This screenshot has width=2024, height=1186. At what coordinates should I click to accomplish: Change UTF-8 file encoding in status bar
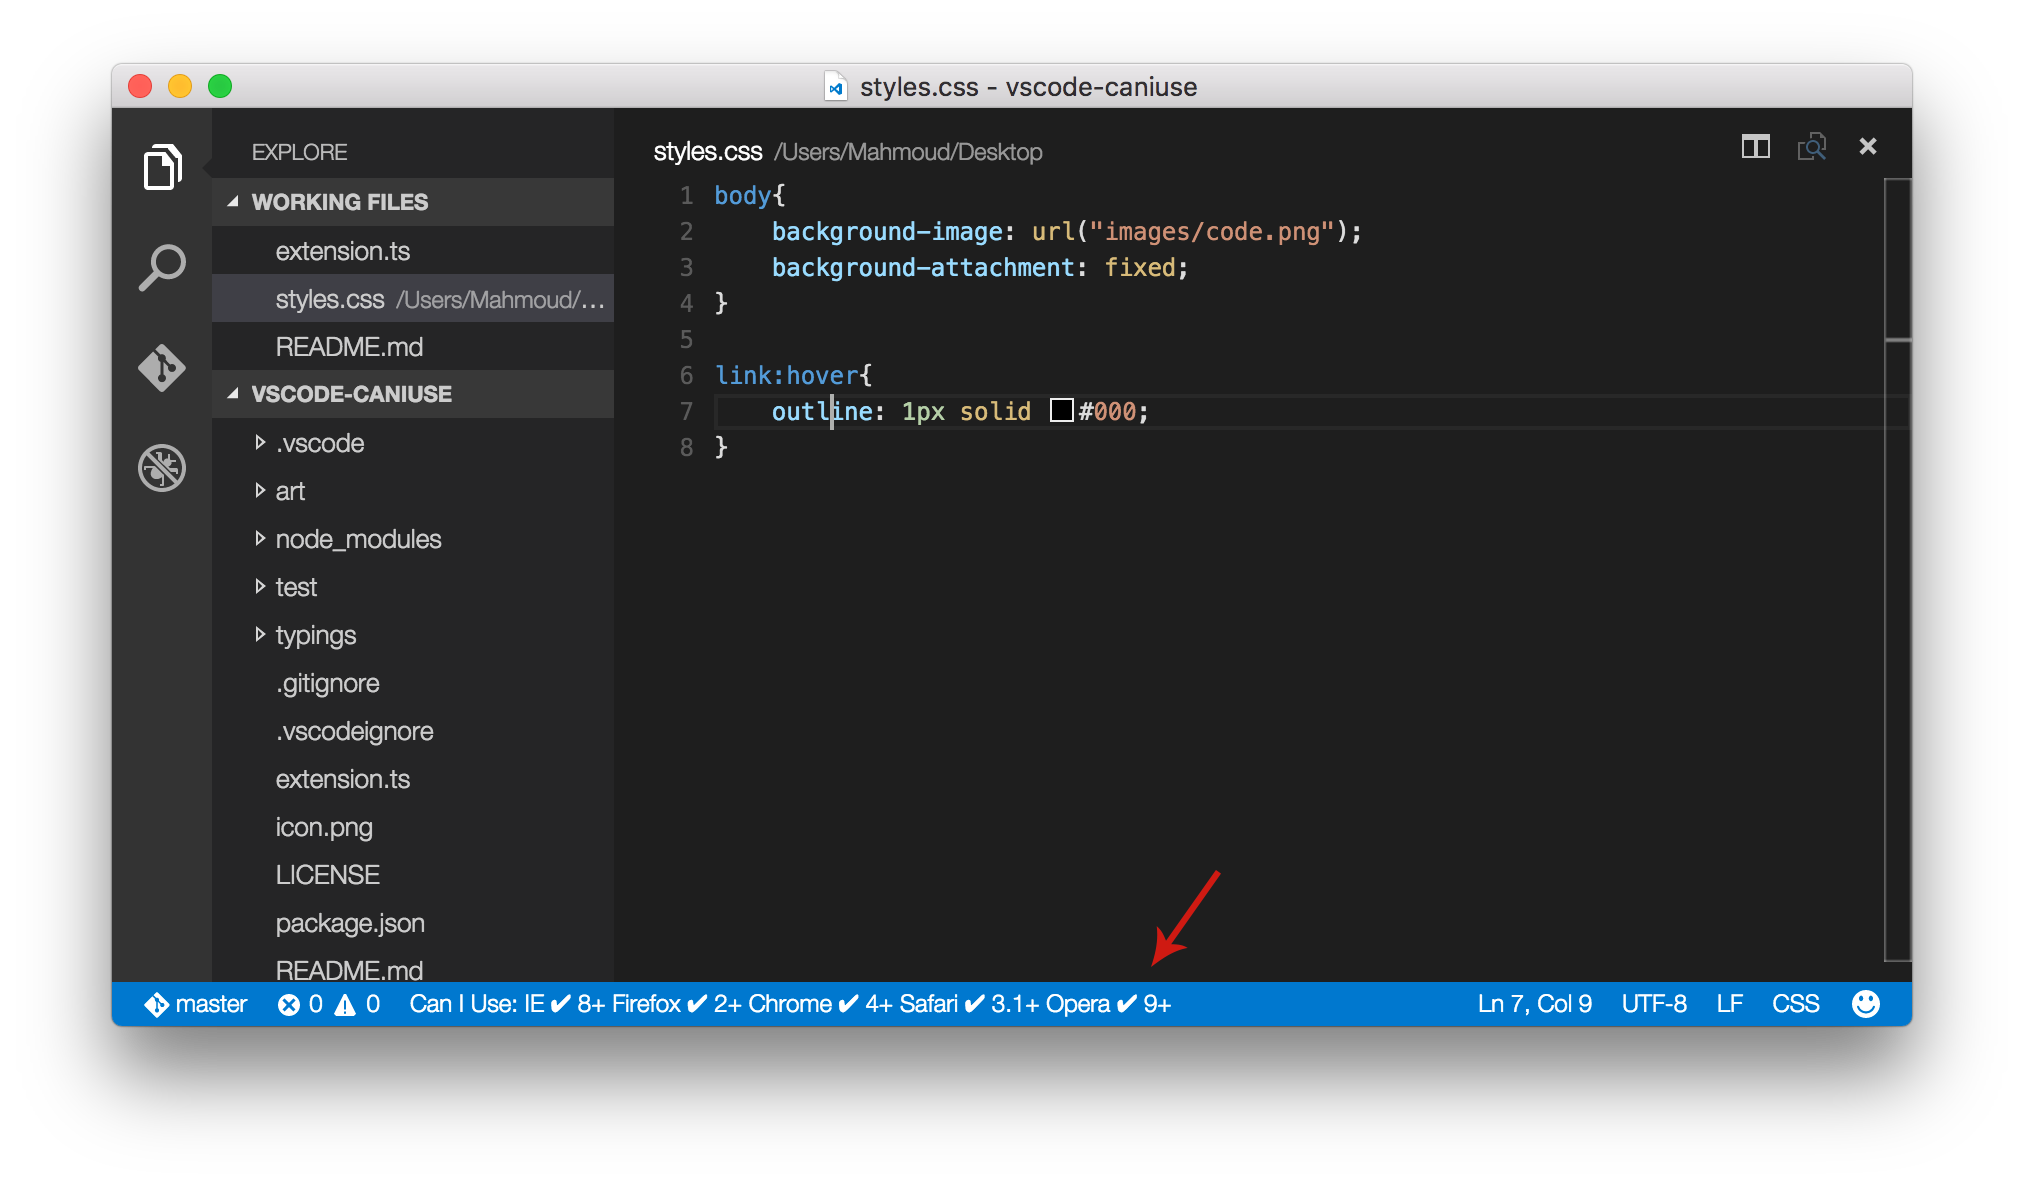pyautogui.click(x=1654, y=1004)
